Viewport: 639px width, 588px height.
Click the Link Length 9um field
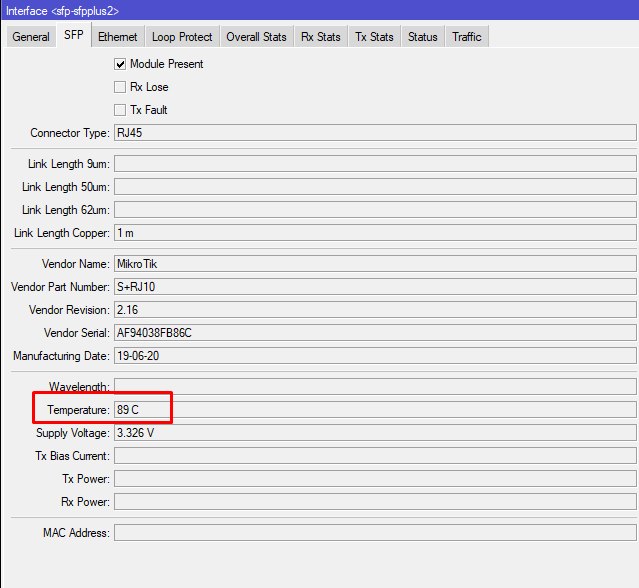coord(375,164)
